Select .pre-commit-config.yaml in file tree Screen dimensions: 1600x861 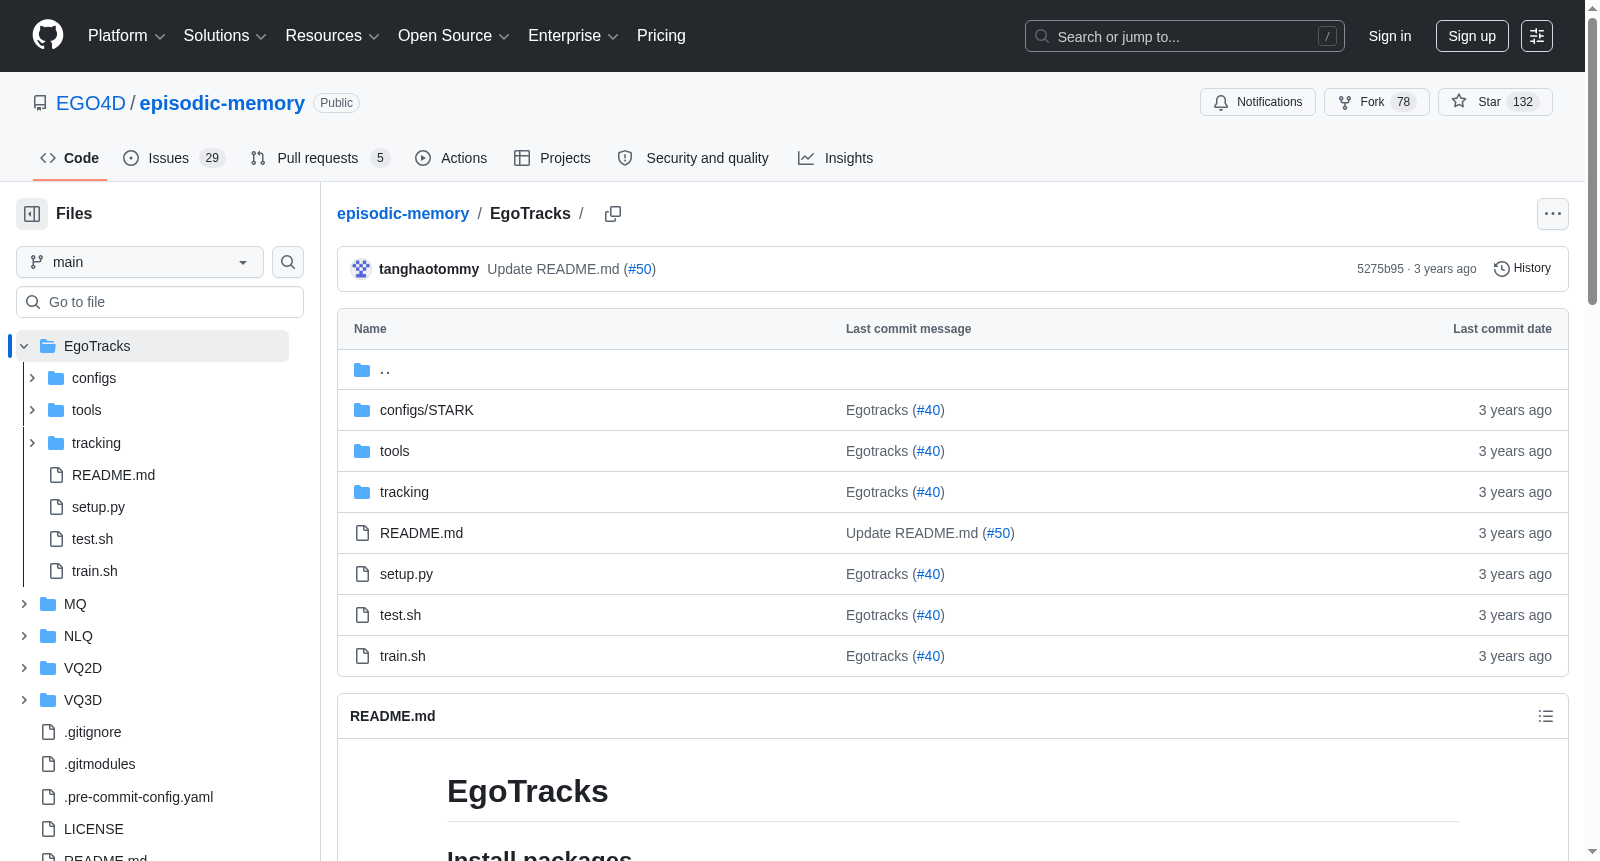click(138, 797)
